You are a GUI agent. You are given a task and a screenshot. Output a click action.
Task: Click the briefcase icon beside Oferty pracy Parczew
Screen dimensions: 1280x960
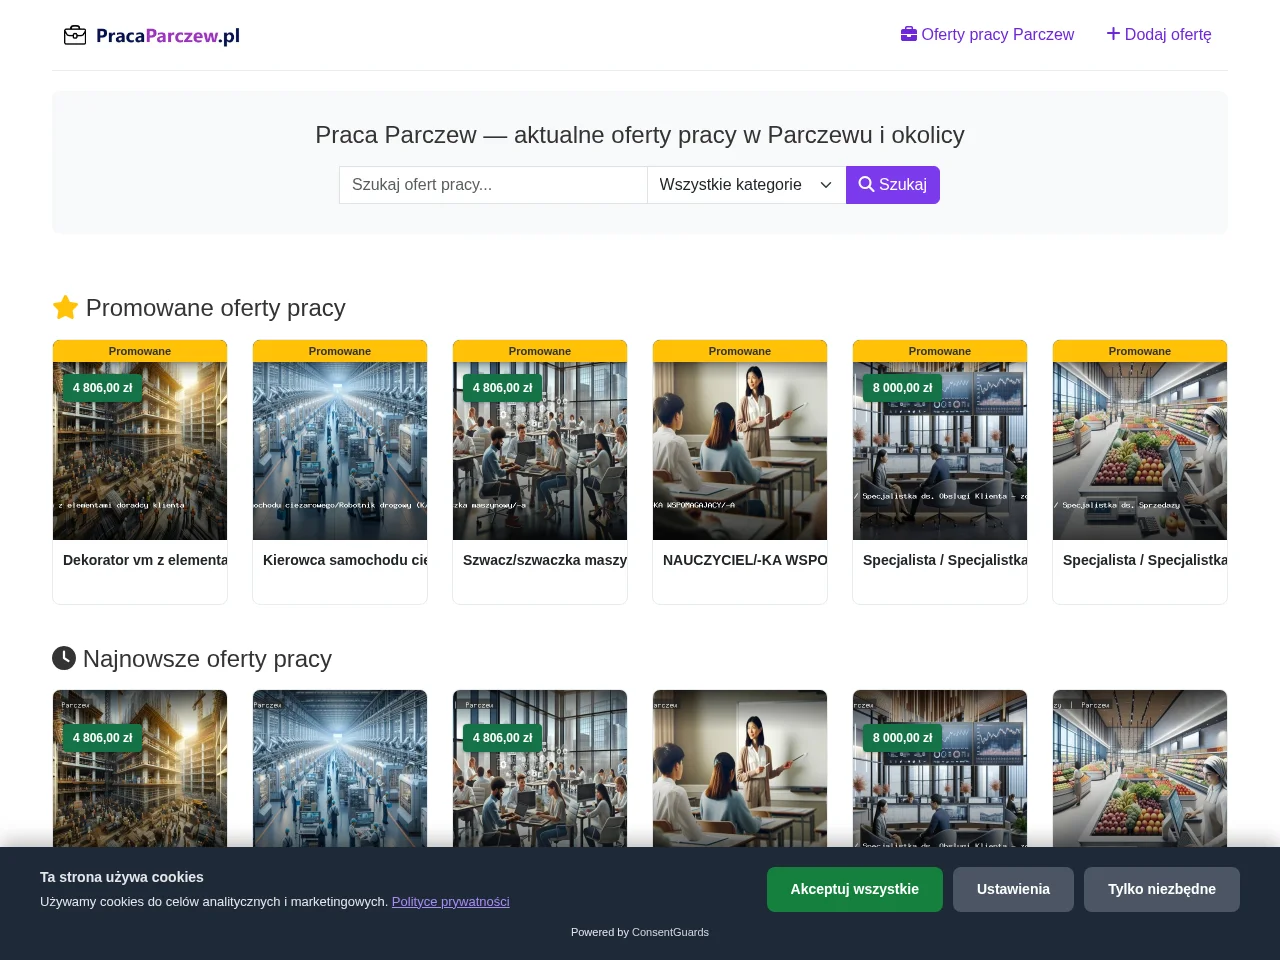pos(909,34)
